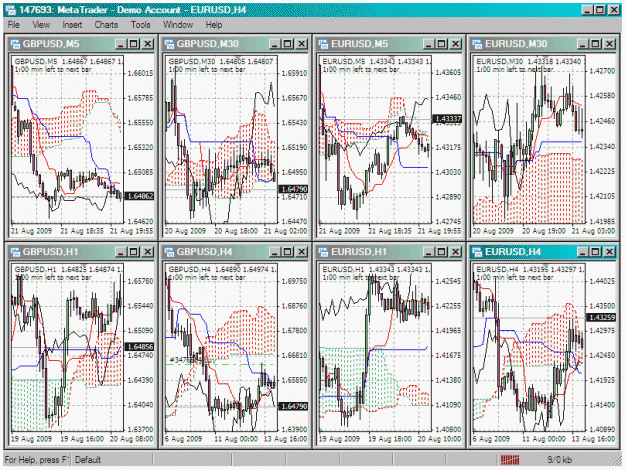Image resolution: width=625 pixels, height=470 pixels.
Task: Click the 1.69750 scale value in GBPUSD,H4
Action: pyautogui.click(x=294, y=281)
